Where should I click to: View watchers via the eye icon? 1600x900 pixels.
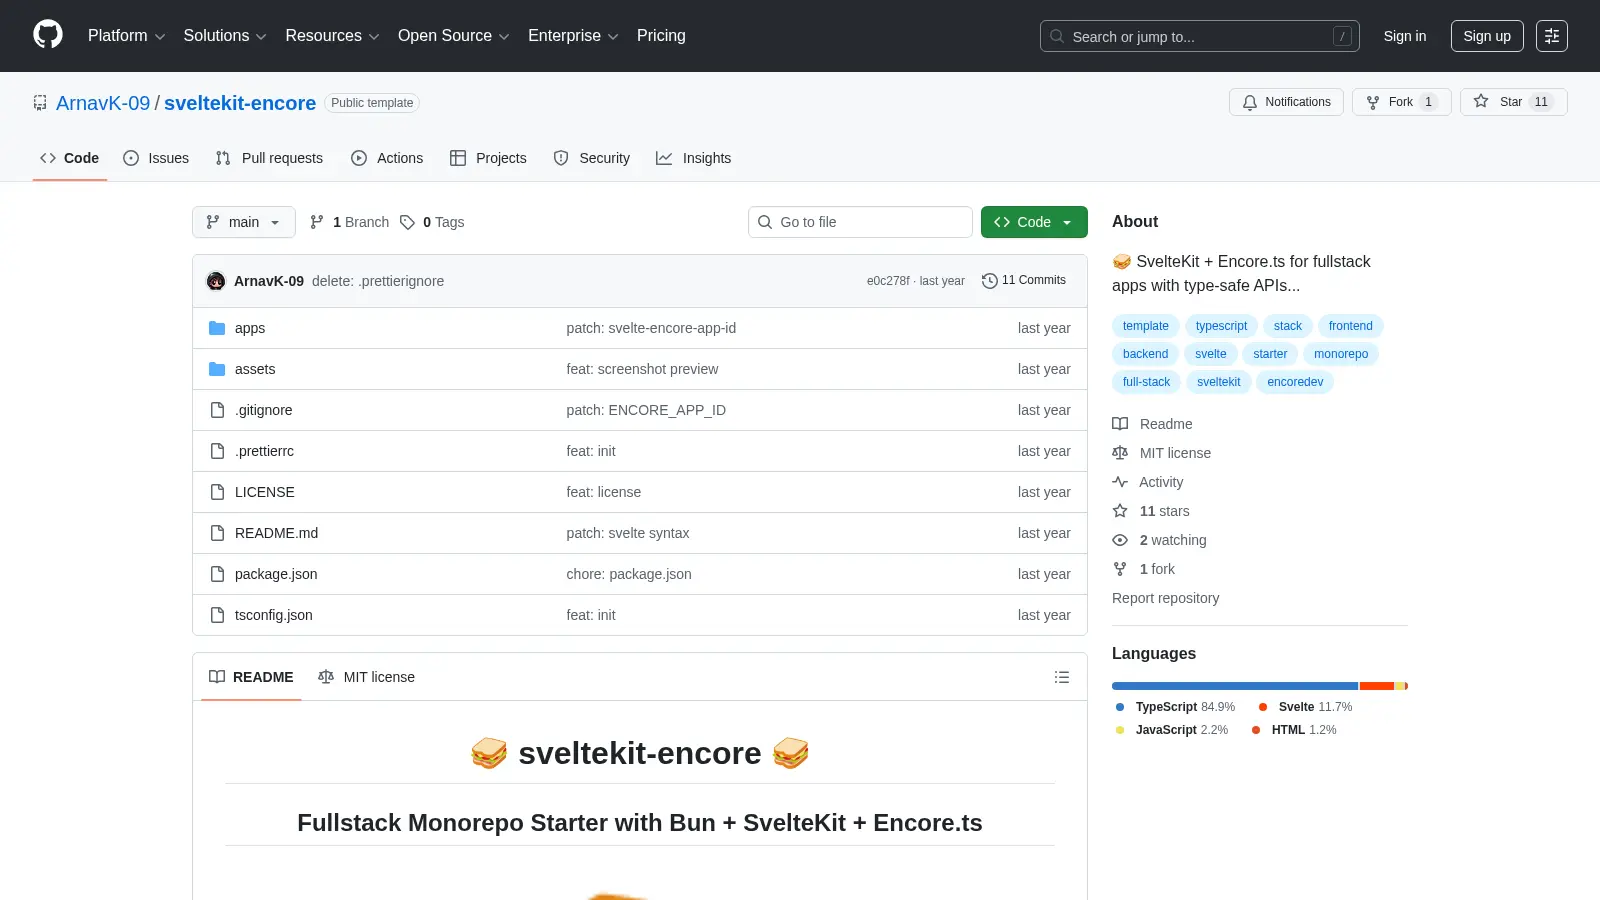1120,540
